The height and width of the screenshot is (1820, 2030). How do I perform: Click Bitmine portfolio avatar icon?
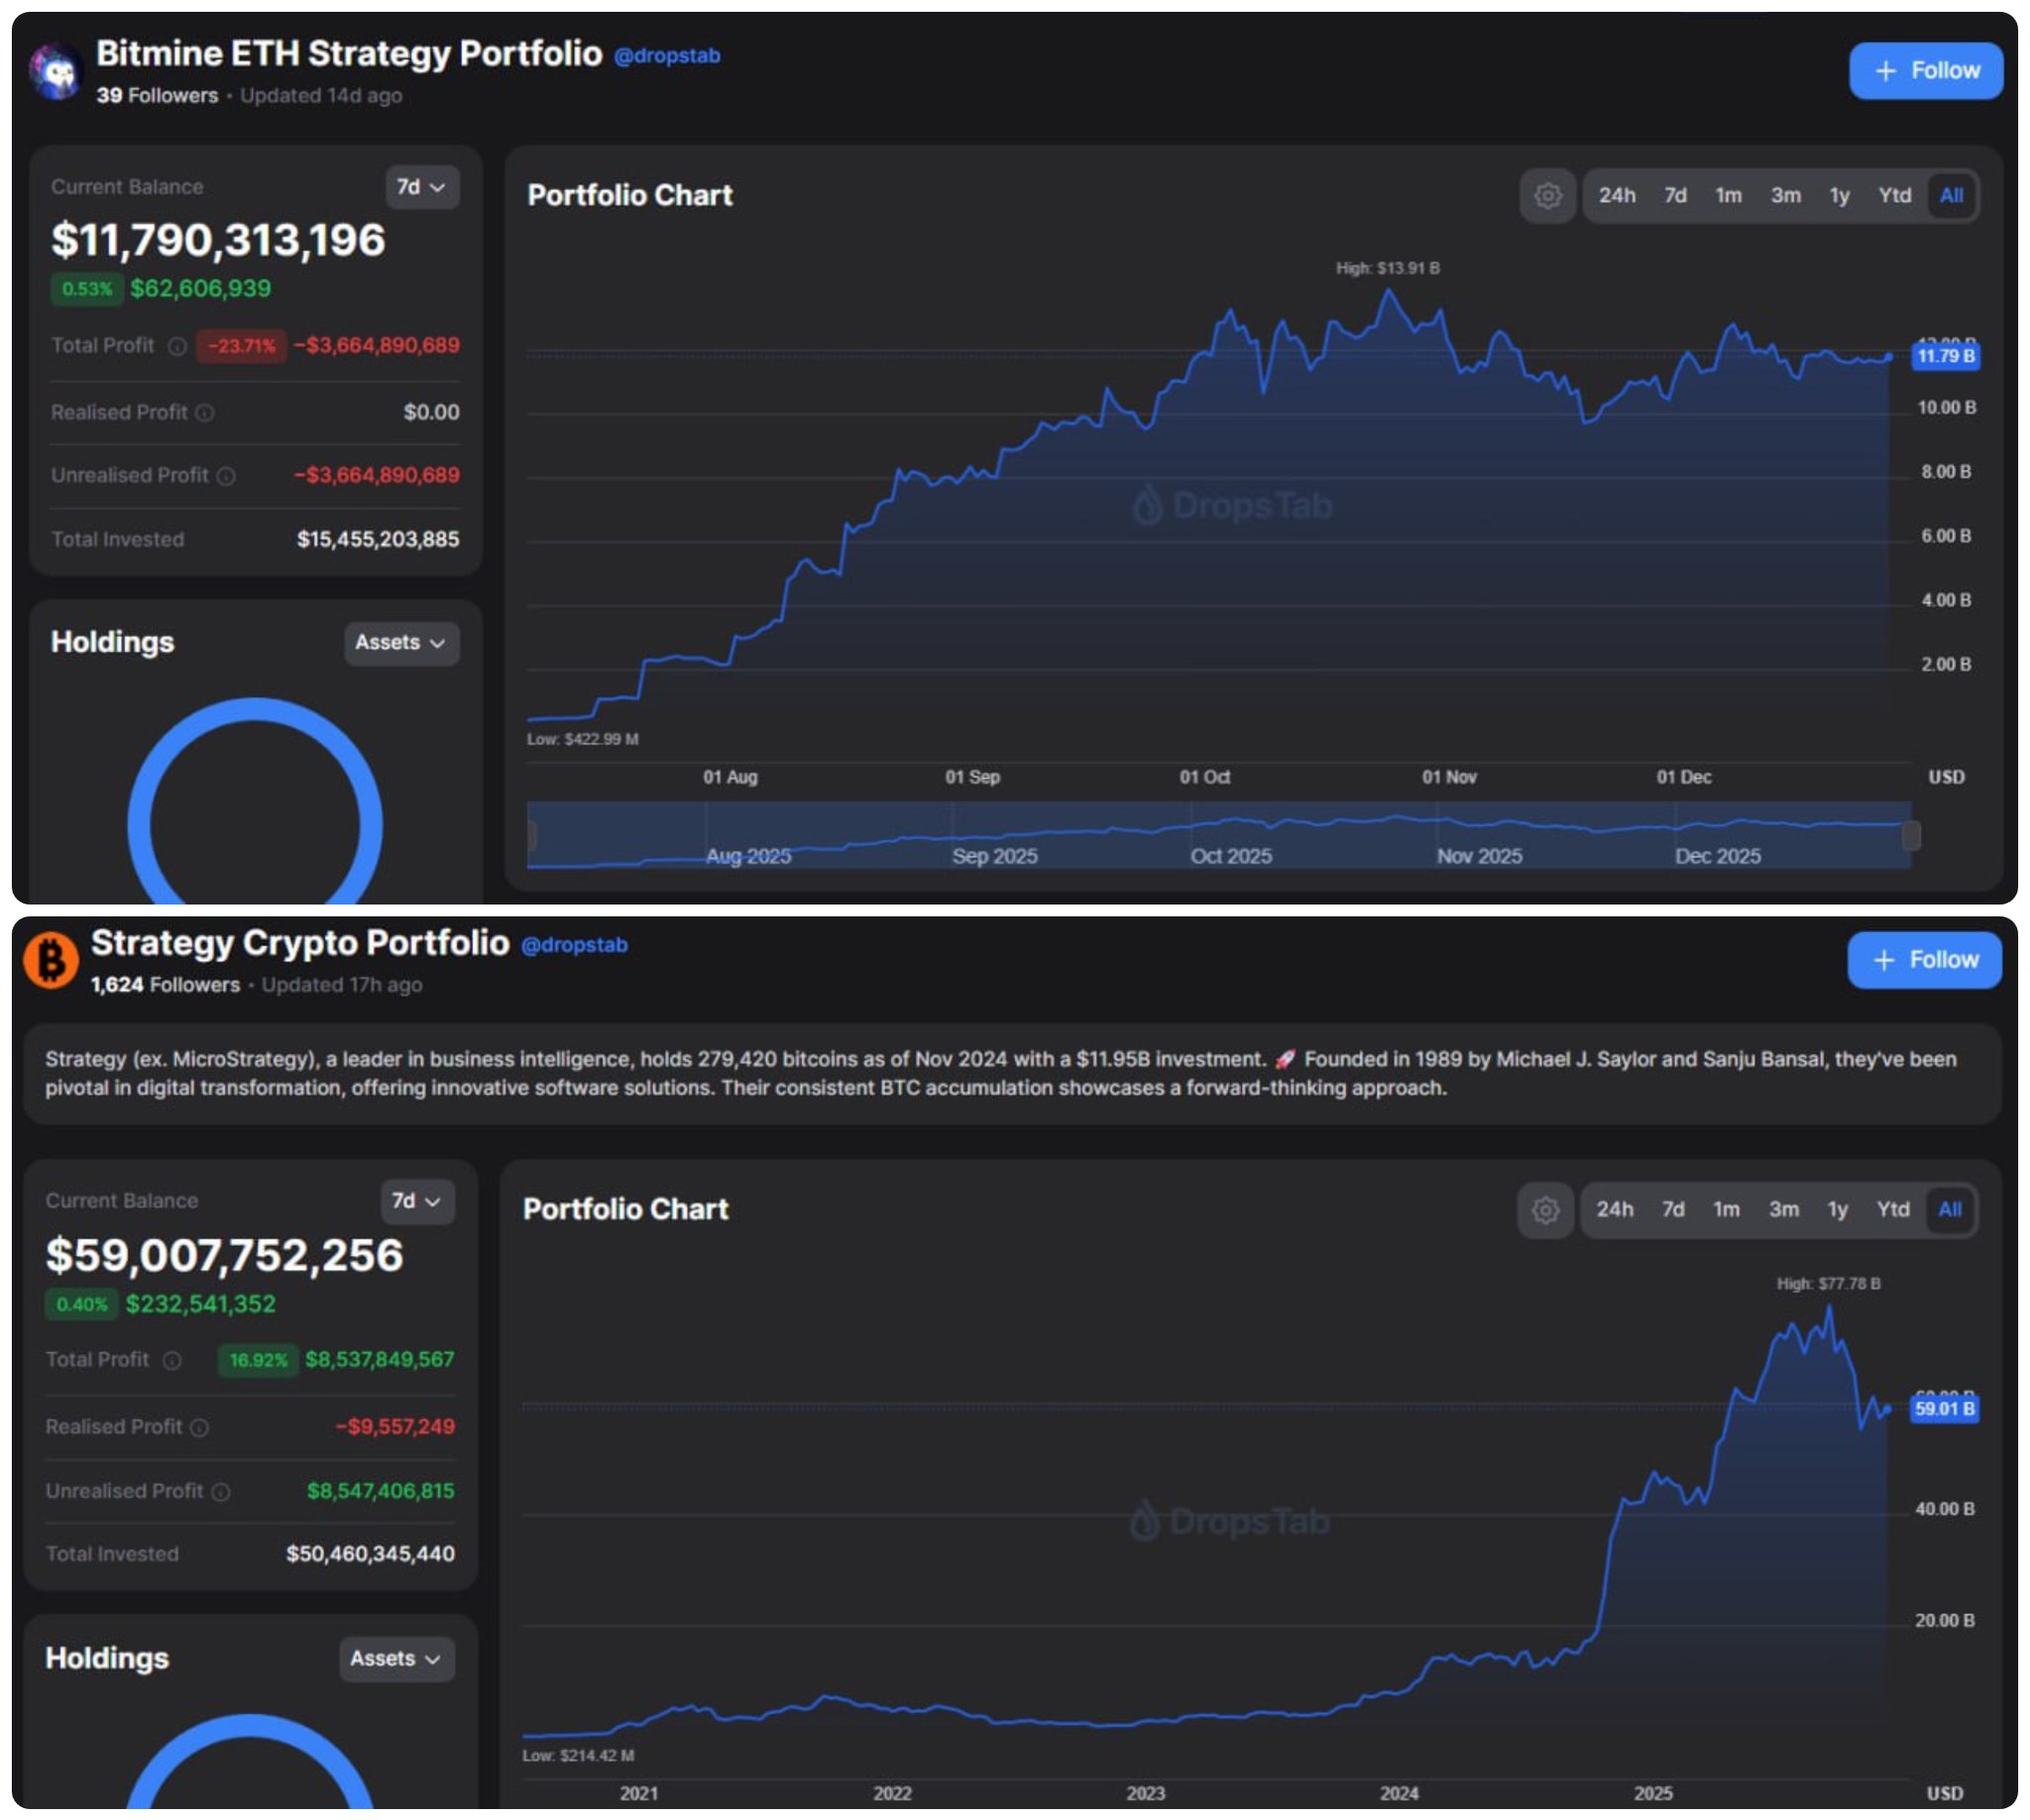[x=55, y=72]
